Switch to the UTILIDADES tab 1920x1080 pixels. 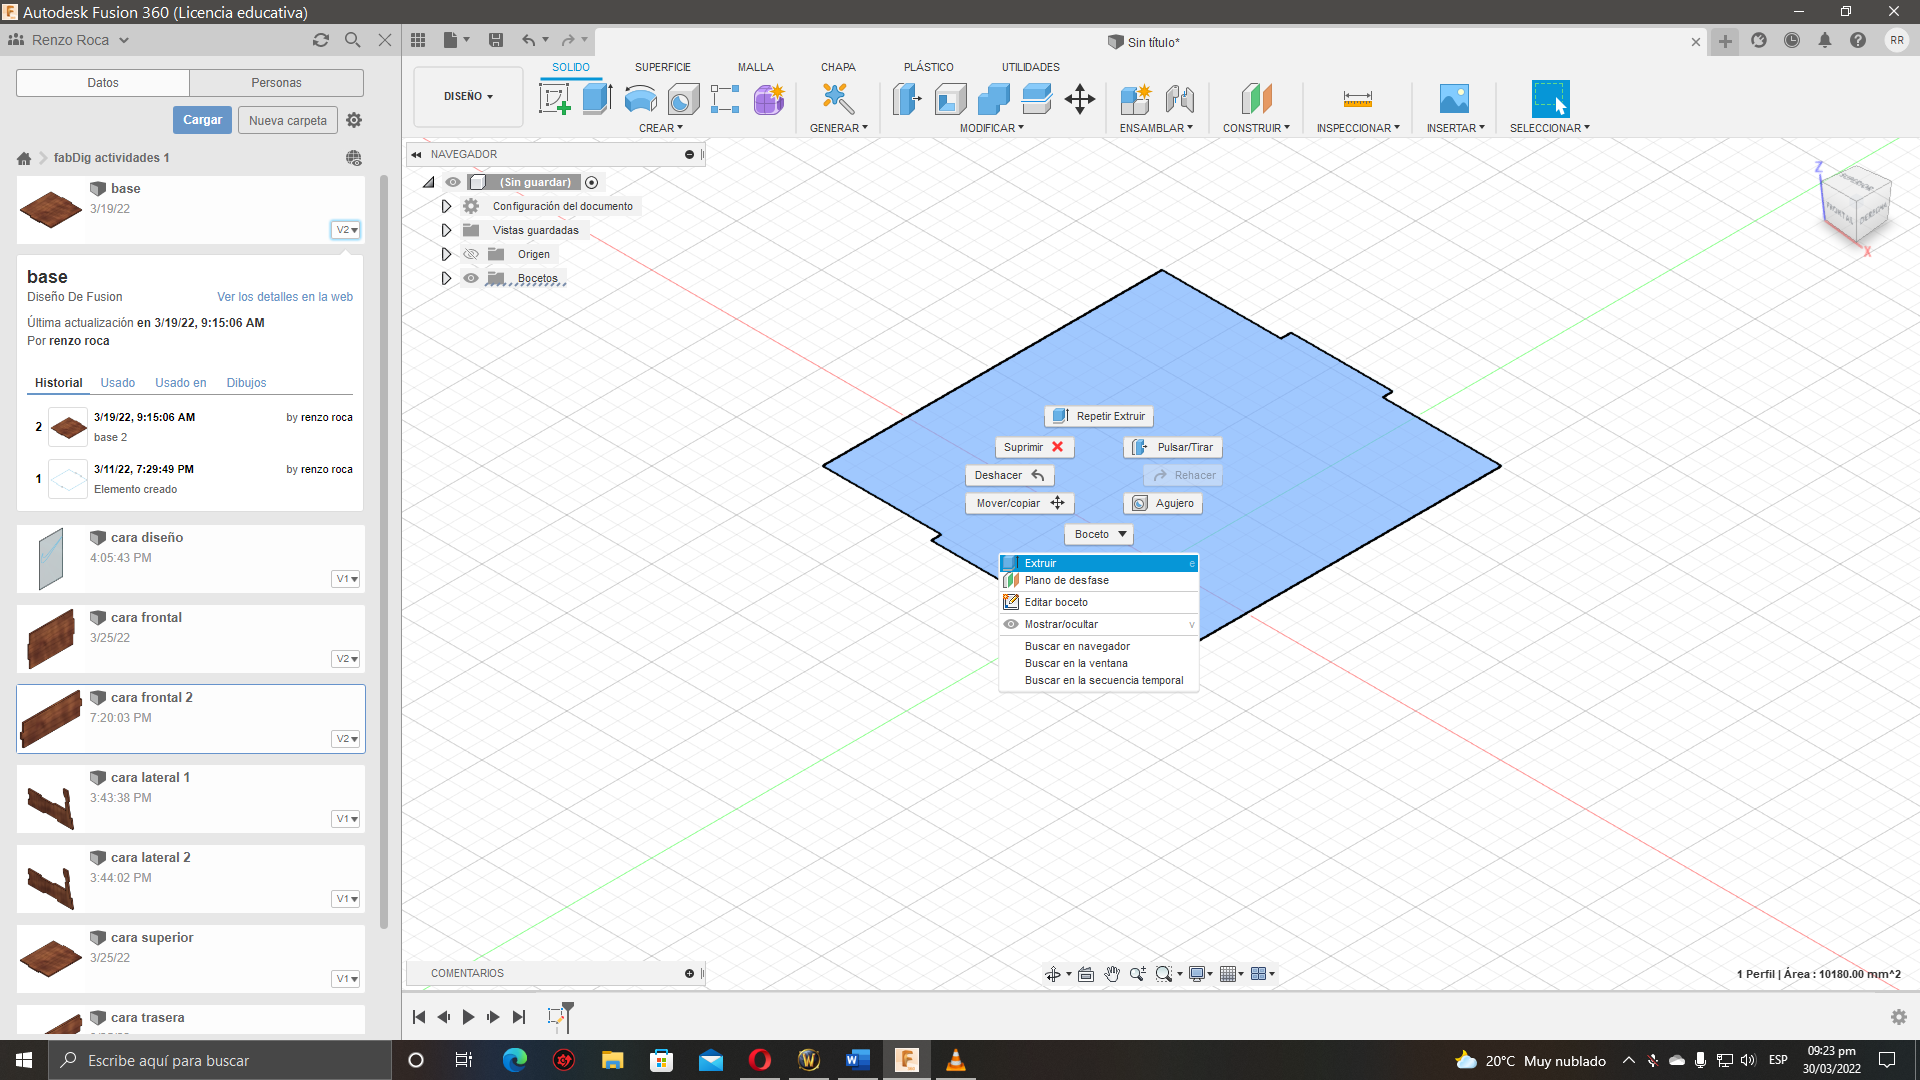coord(1031,67)
